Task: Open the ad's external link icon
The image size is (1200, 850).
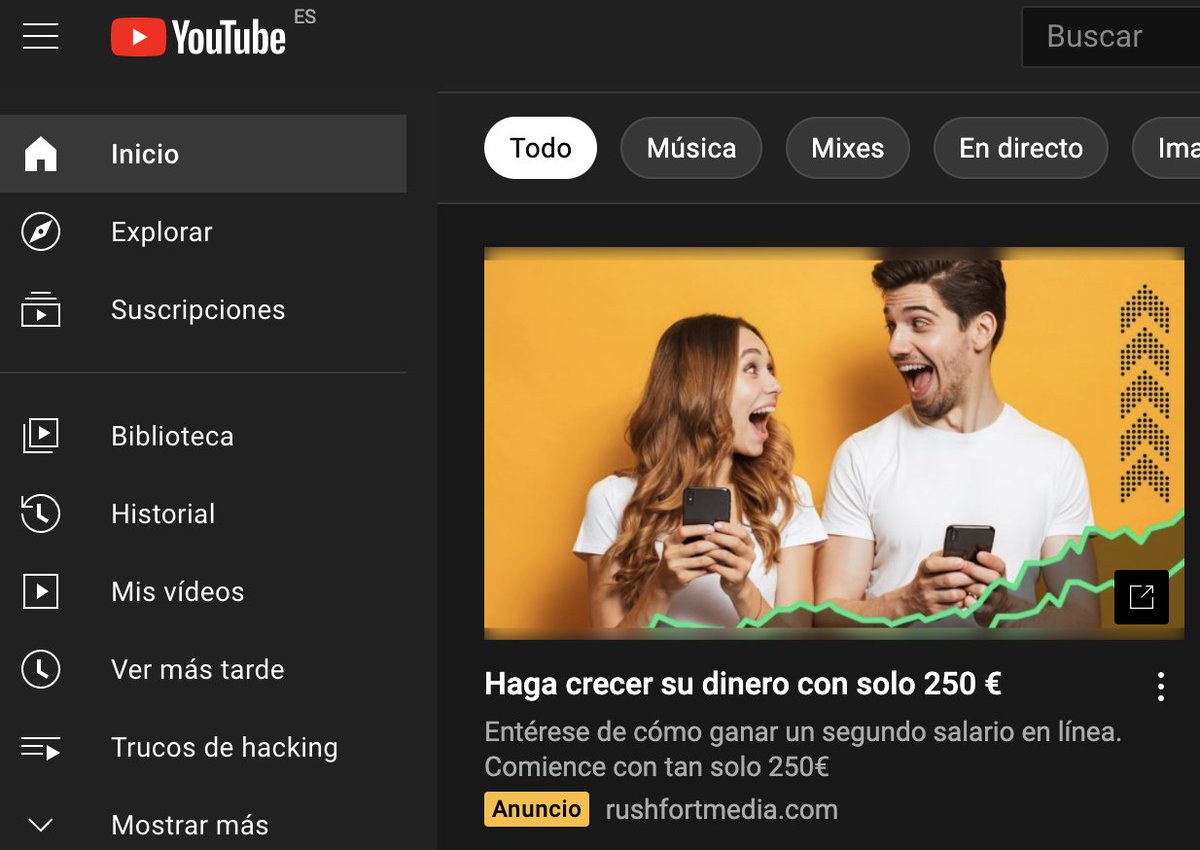Action: [x=1142, y=597]
